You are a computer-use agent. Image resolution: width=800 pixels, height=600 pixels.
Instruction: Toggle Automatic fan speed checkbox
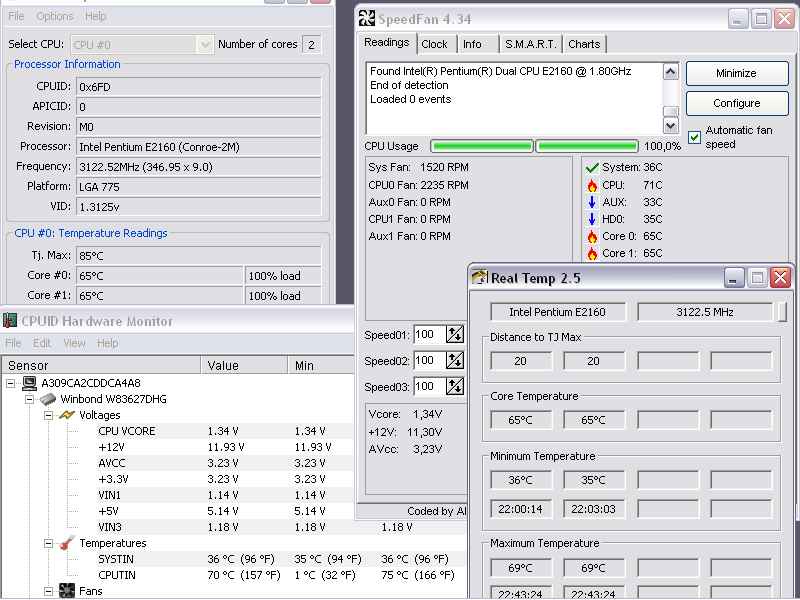[x=694, y=137]
